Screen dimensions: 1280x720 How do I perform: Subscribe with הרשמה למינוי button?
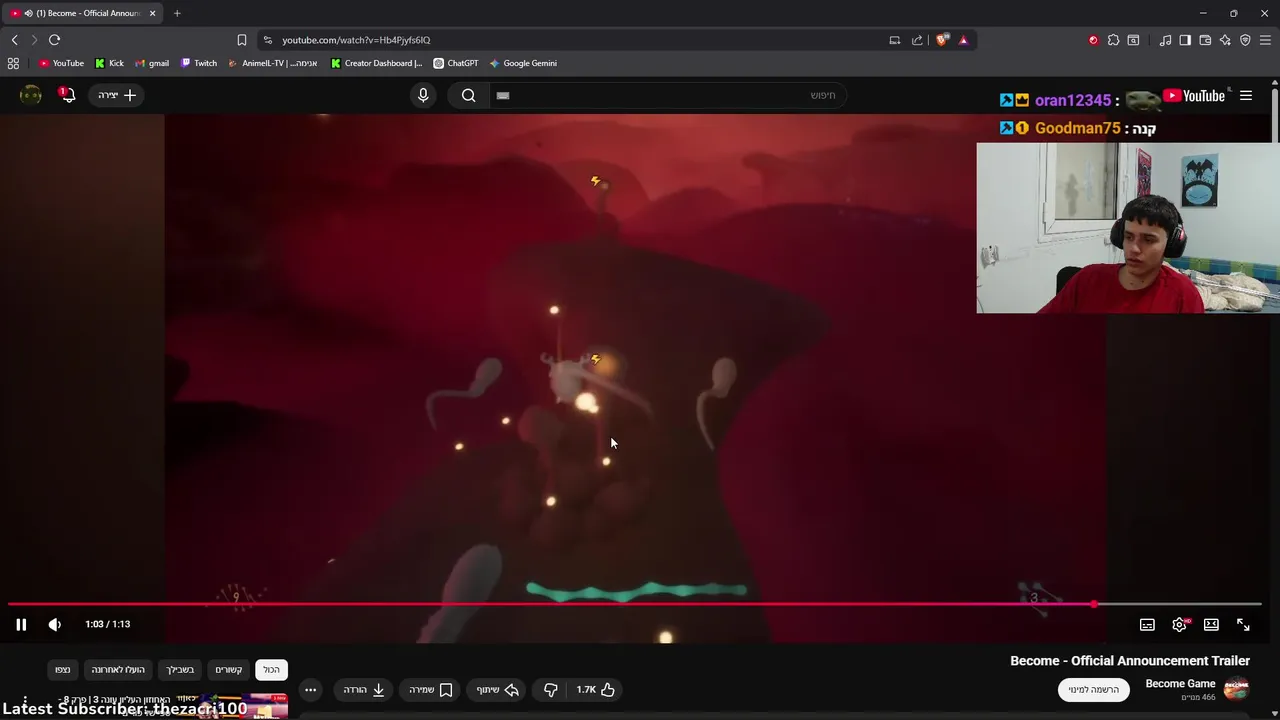pyautogui.click(x=1093, y=689)
